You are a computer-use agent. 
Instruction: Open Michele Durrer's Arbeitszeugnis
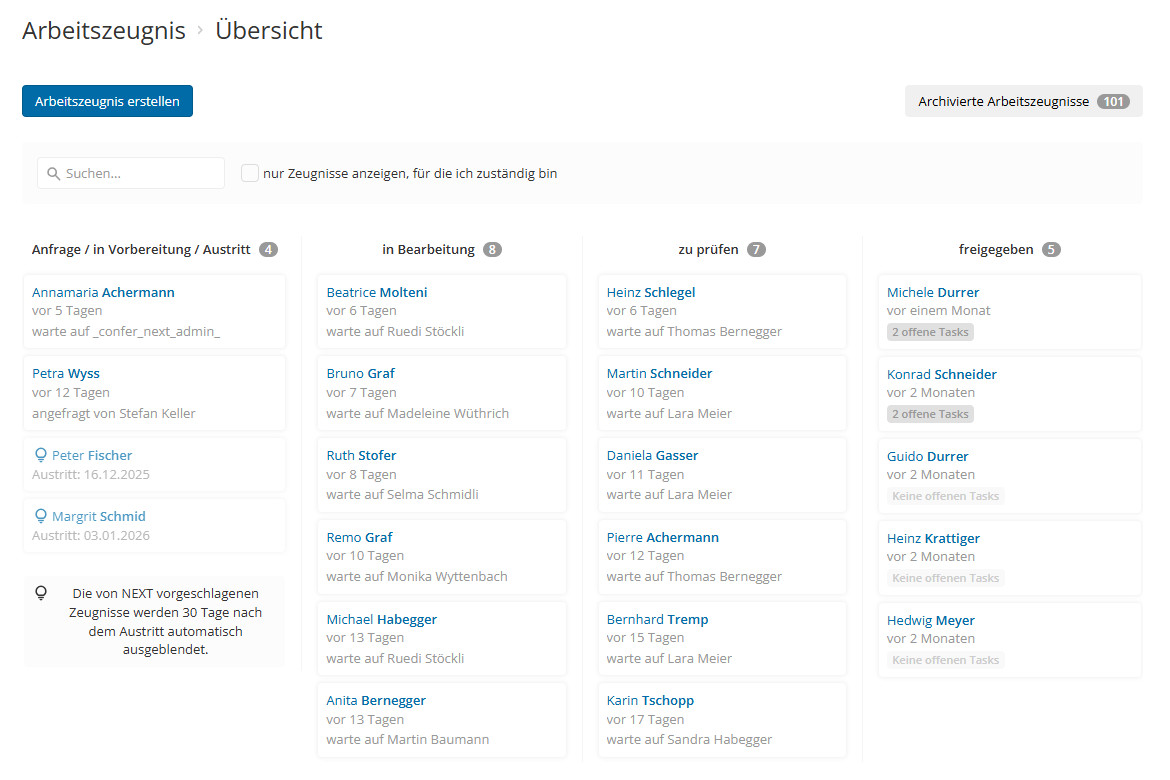point(933,292)
